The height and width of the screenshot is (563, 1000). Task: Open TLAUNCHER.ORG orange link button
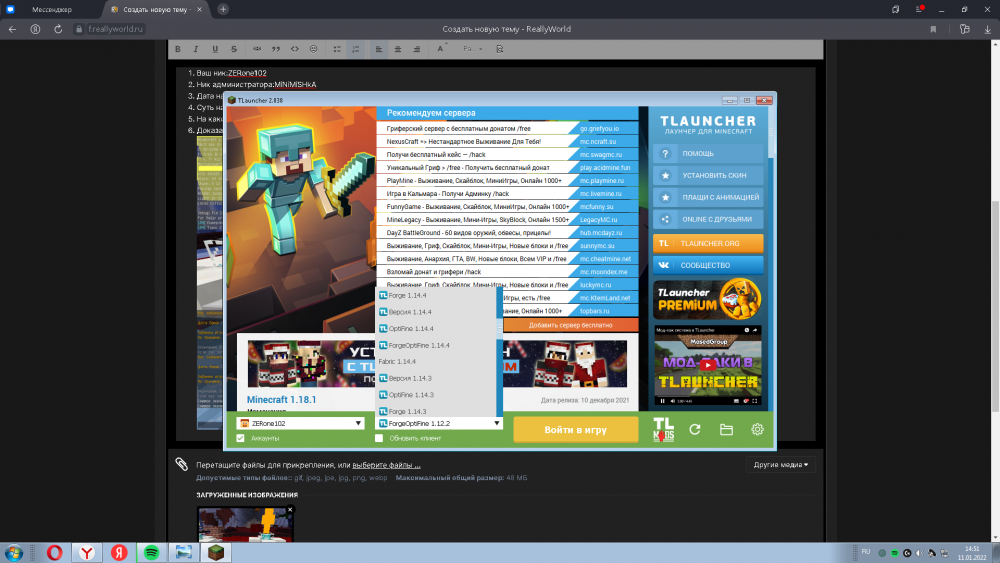(x=708, y=244)
